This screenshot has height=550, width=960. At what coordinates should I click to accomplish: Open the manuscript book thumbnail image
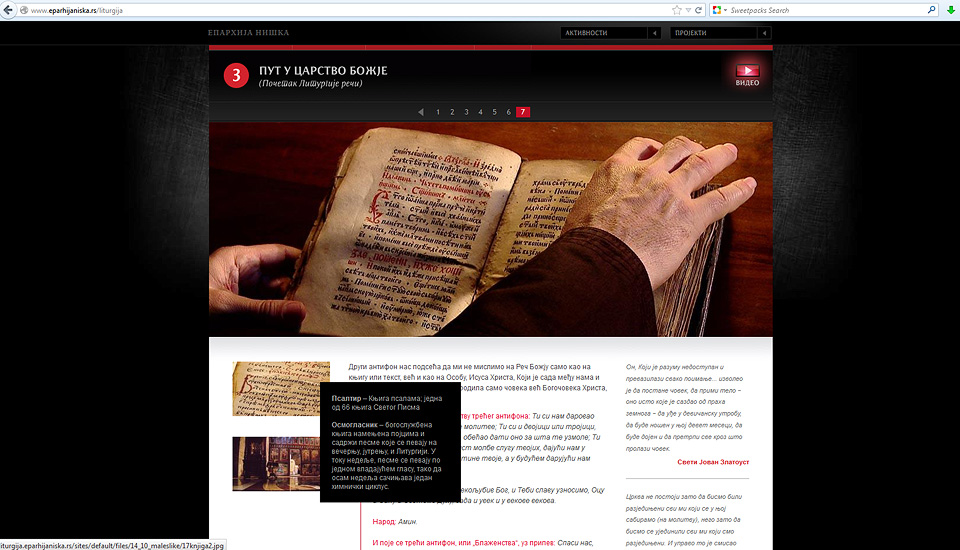281,388
